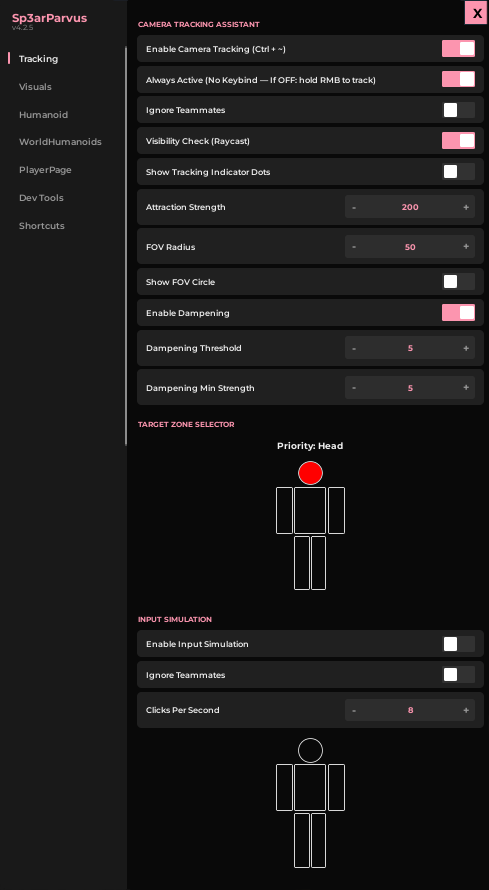Increase FOV Radius with plus button

[466, 247]
